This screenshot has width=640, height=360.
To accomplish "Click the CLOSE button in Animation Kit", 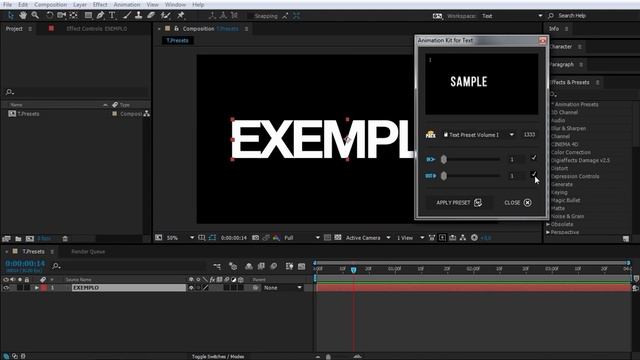I will [x=518, y=202].
